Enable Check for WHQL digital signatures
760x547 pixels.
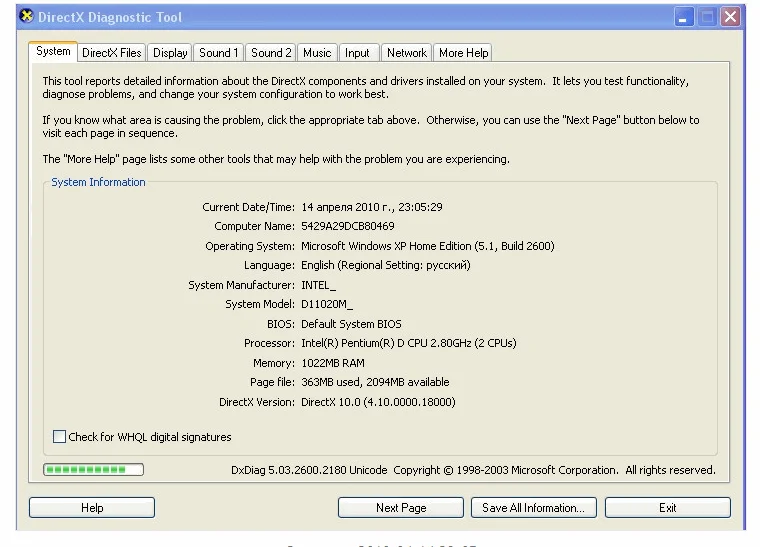point(59,437)
